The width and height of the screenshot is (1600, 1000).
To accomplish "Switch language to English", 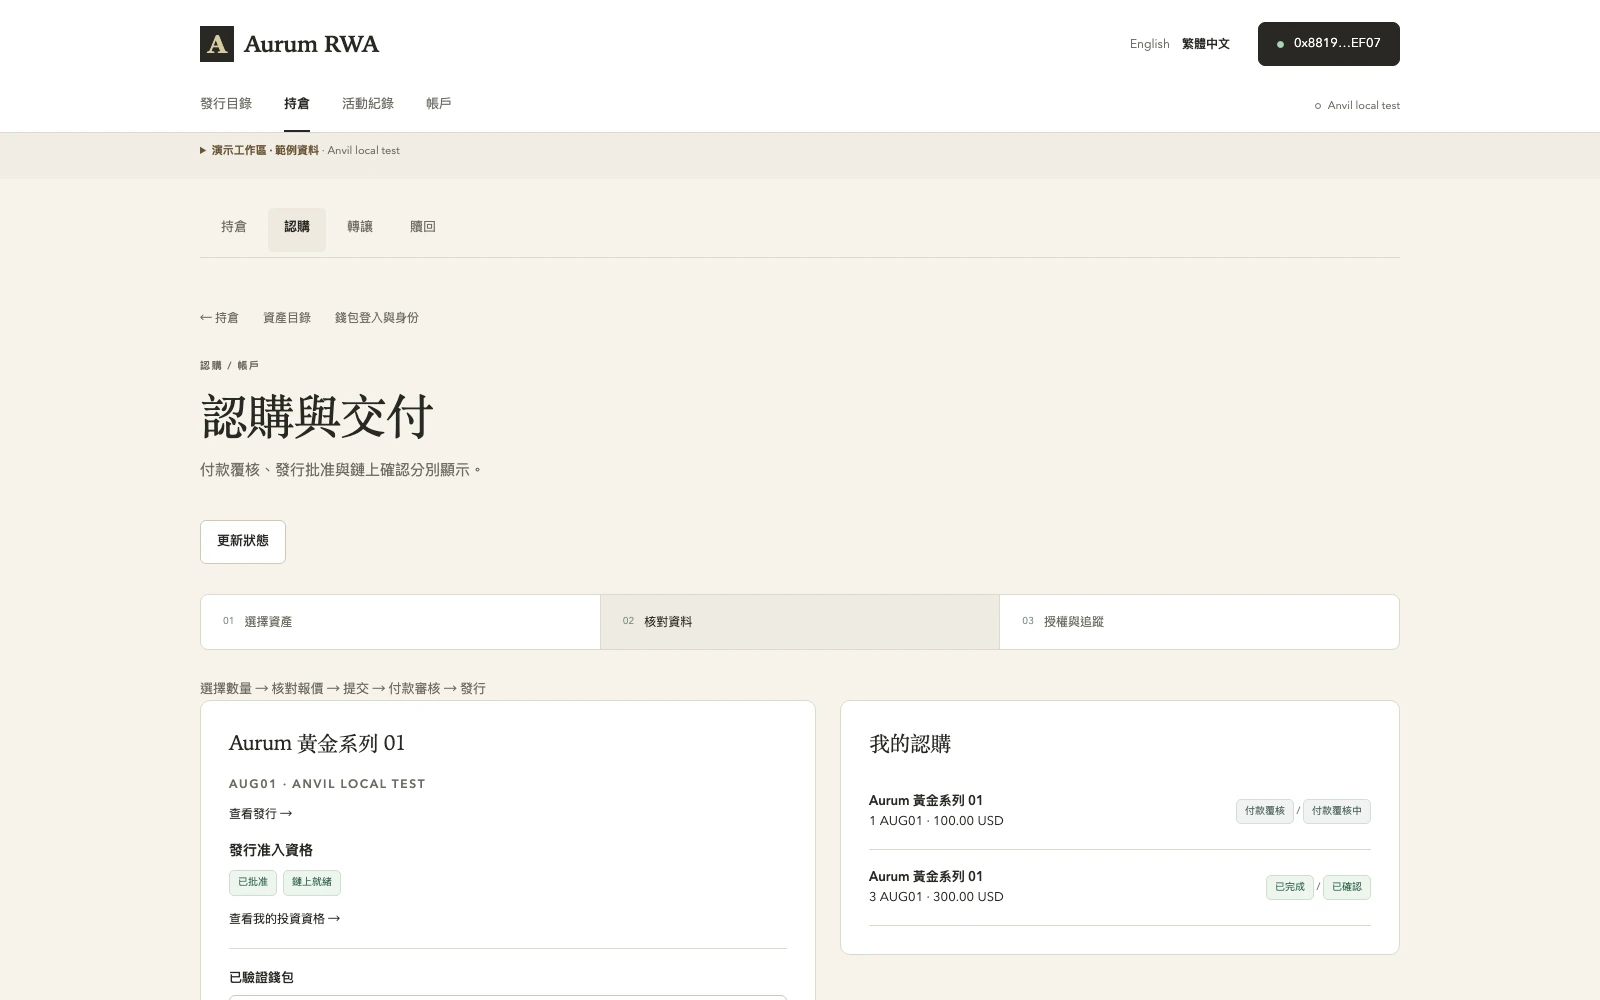I will 1149,44.
